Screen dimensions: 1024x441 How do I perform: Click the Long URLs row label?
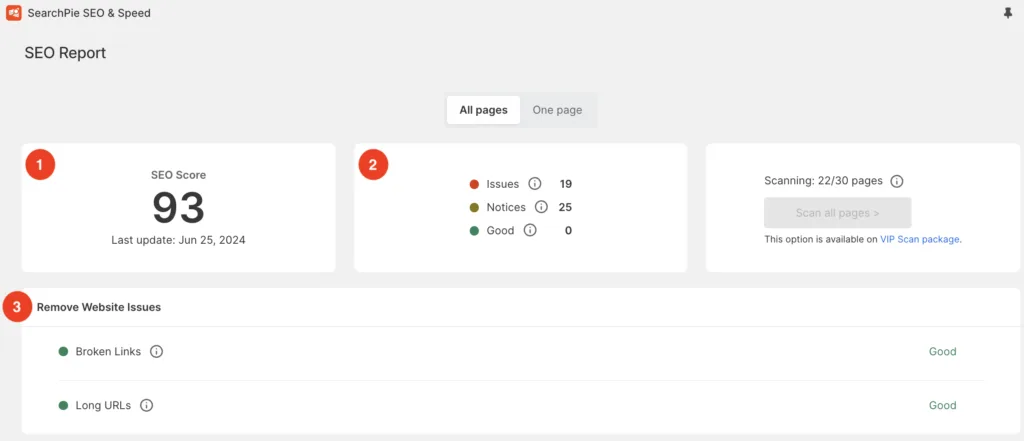pos(103,406)
